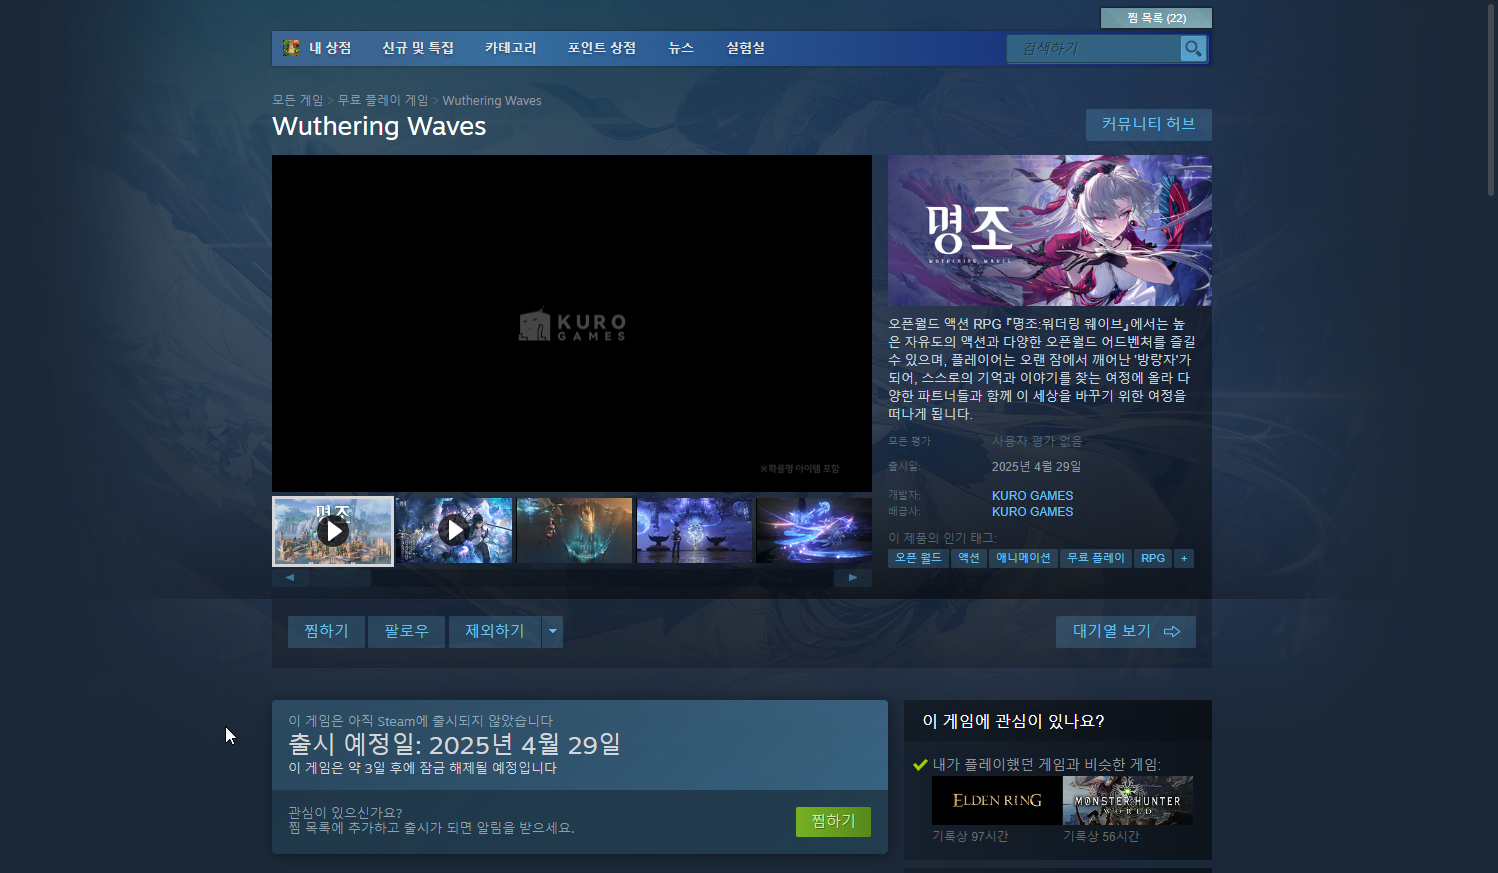
Task: Open the user avatar icon next to 내 상점
Action: pyautogui.click(x=291, y=48)
